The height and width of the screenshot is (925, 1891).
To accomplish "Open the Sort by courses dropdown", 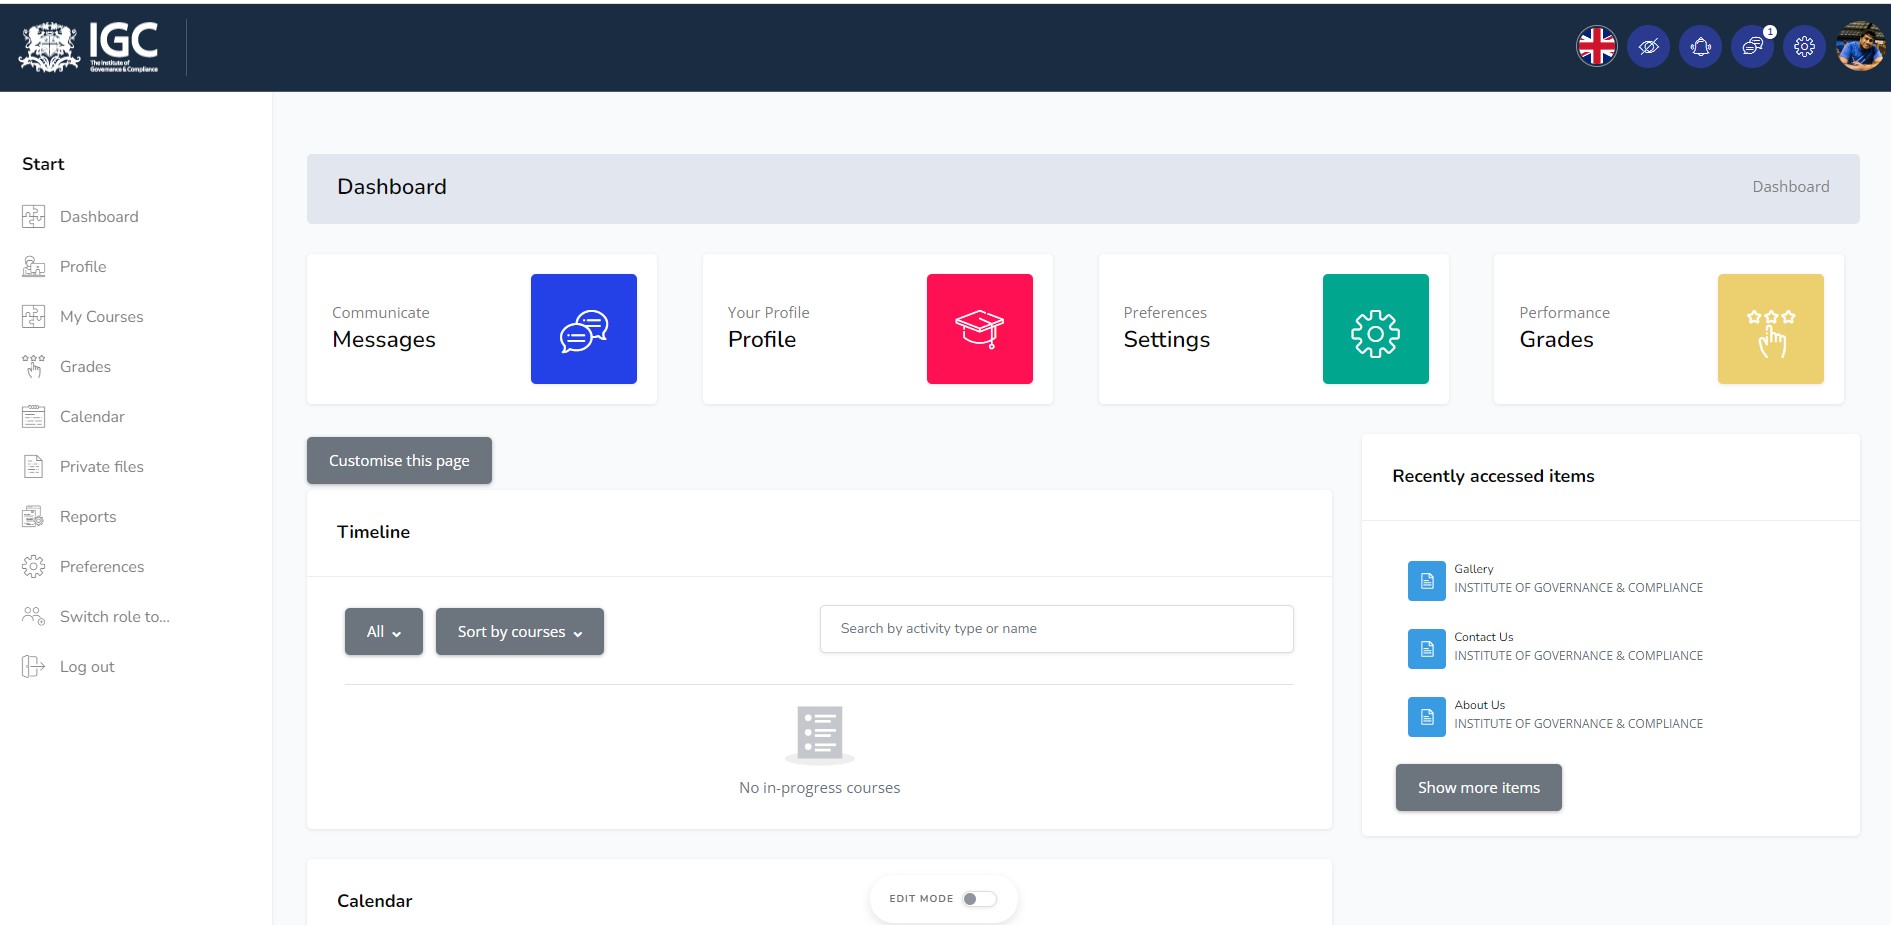I will (519, 631).
